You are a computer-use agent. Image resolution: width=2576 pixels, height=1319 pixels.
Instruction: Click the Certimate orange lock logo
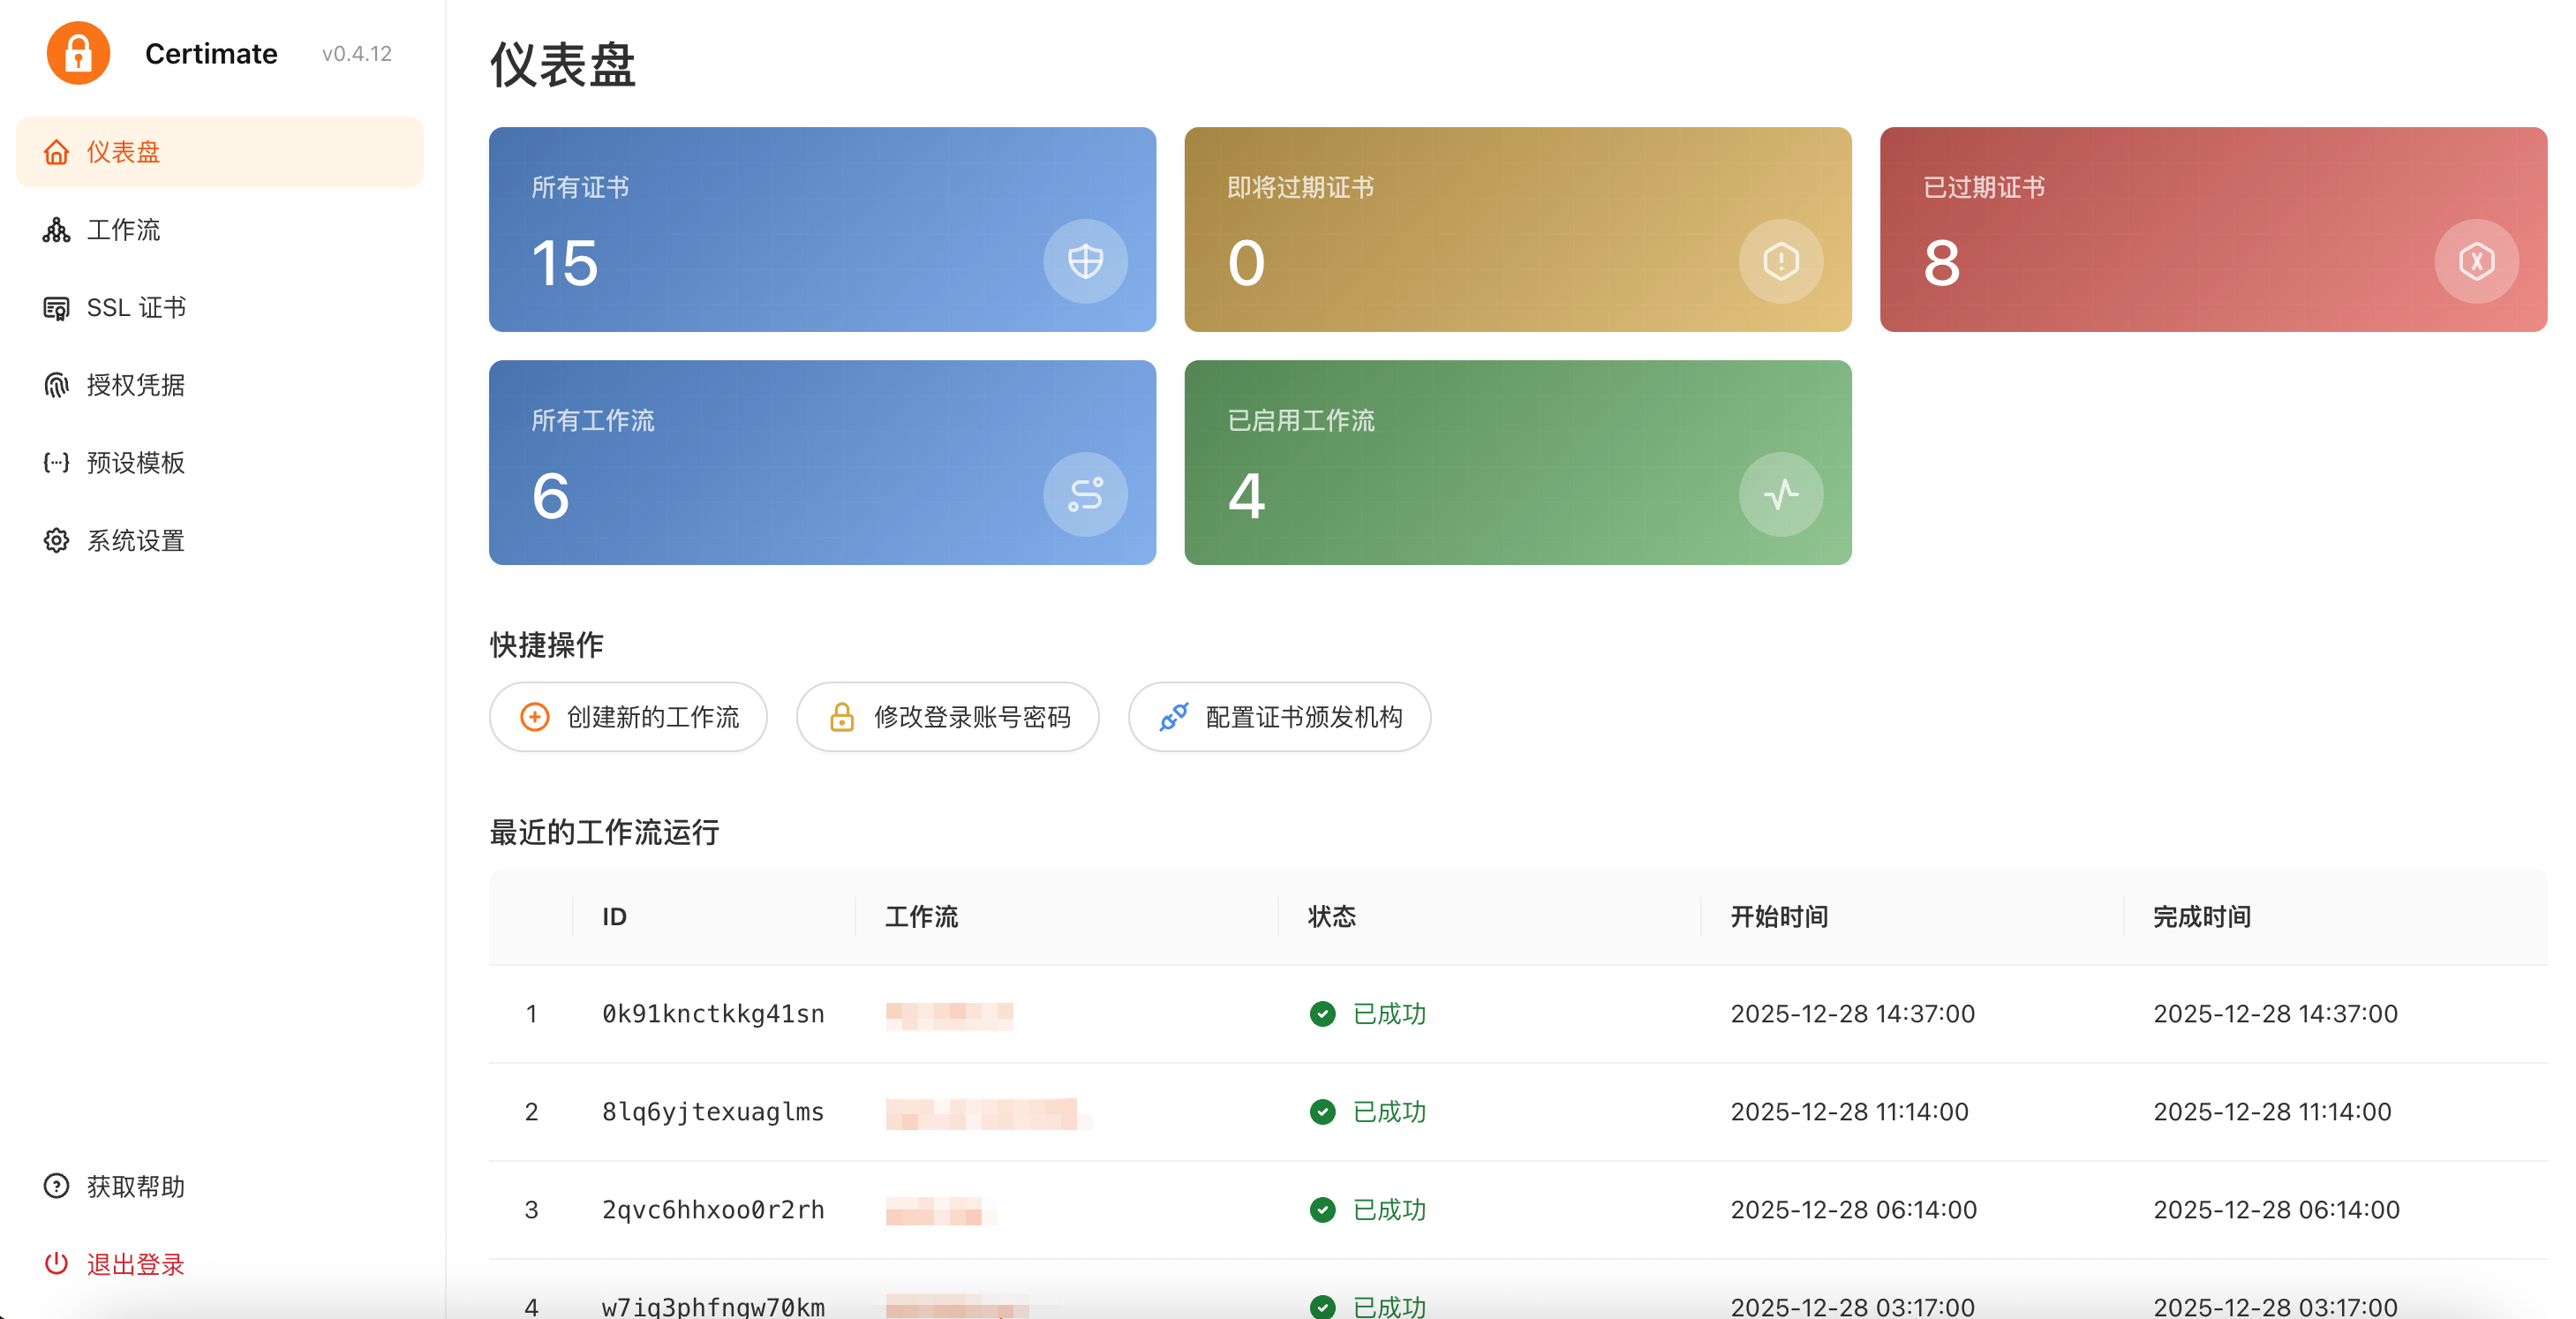(78, 53)
